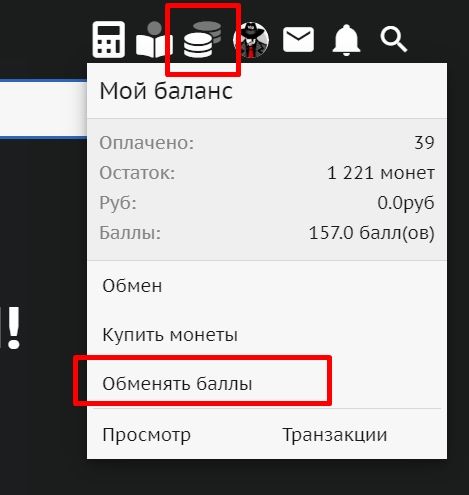
Task: Click the Баллы: label
Action: click(130, 233)
